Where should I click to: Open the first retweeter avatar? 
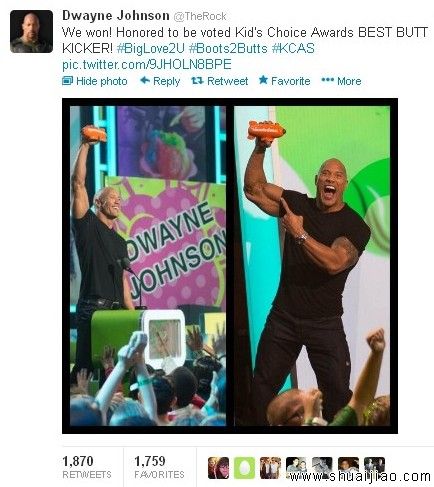pos(218,468)
